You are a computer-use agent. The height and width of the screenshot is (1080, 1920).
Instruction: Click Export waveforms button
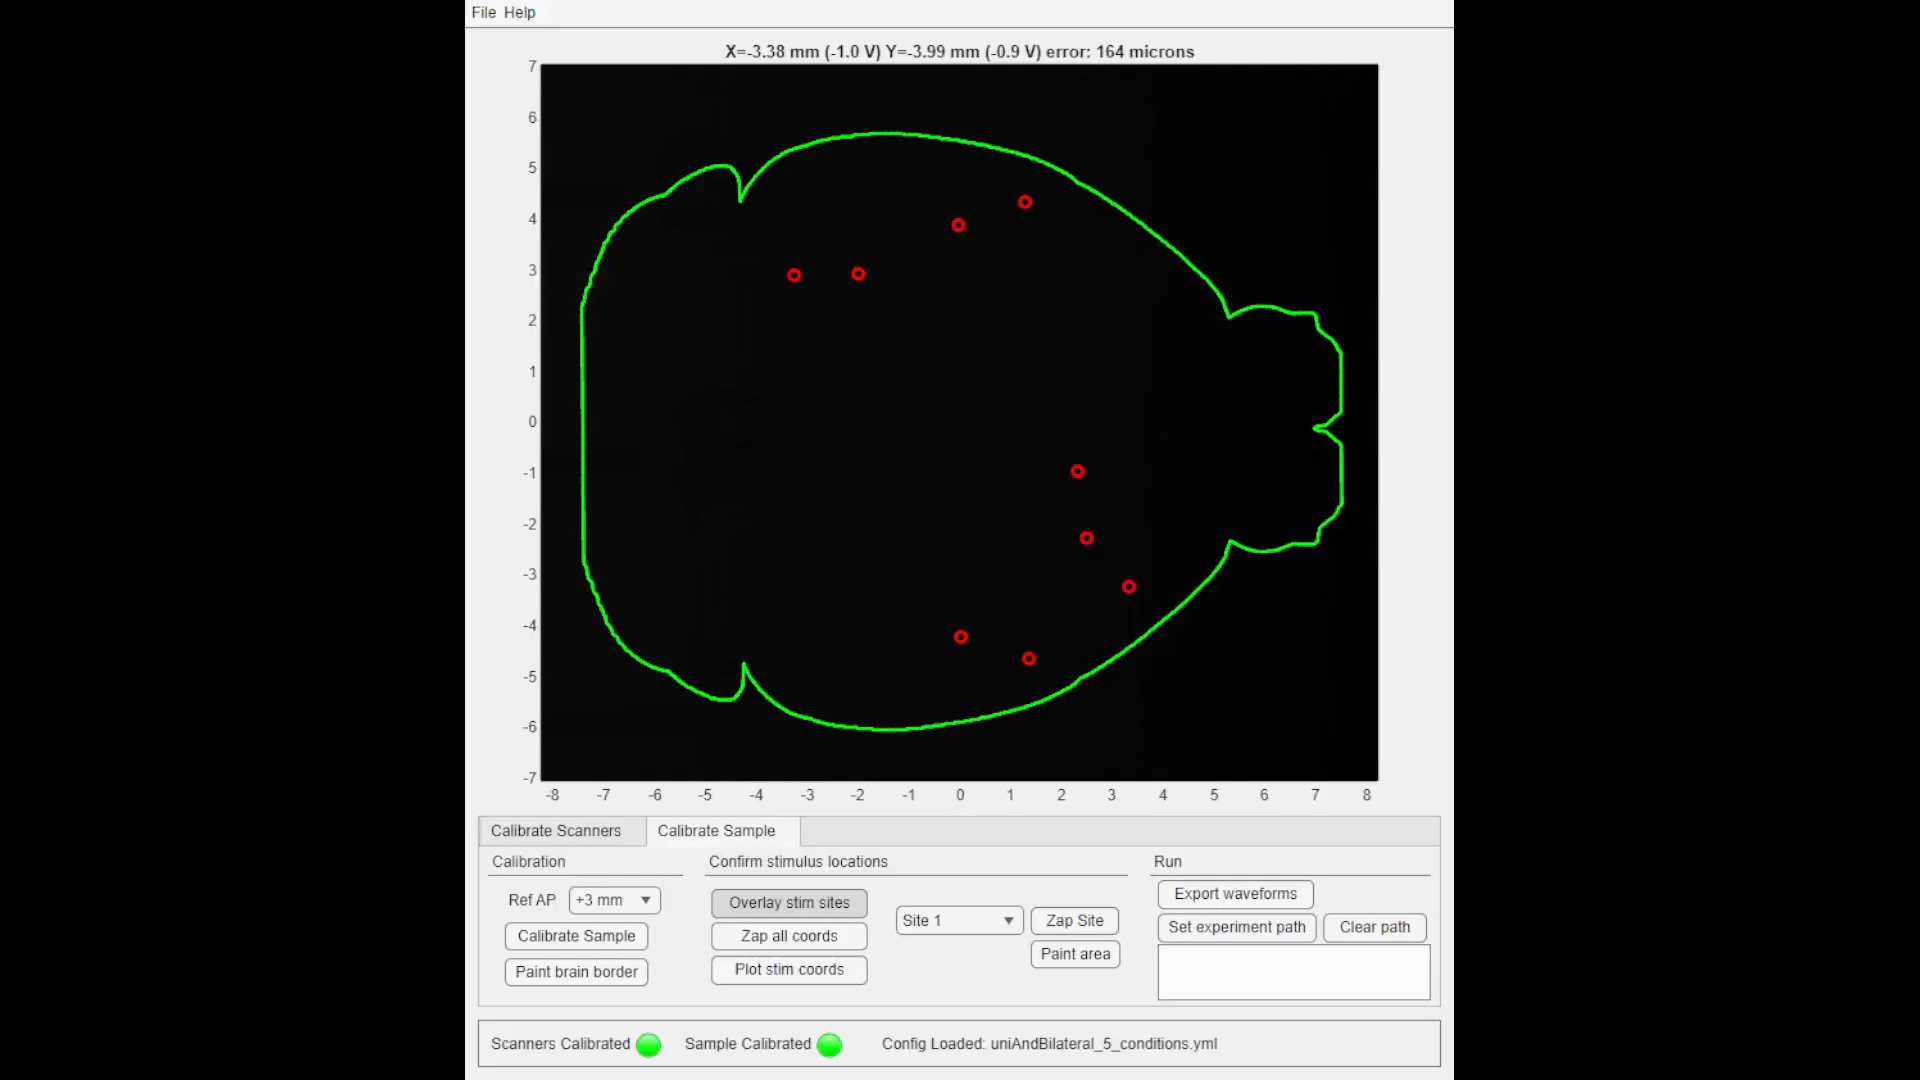[x=1235, y=894]
